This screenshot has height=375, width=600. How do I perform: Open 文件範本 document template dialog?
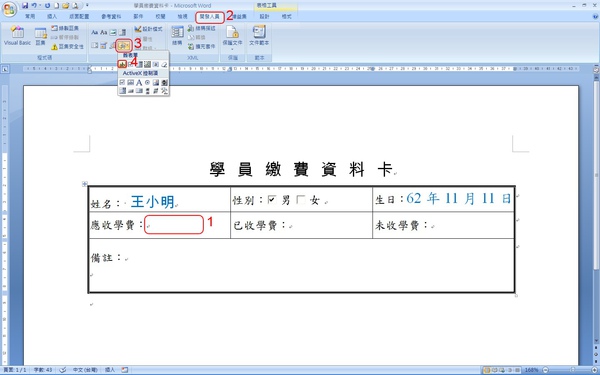tap(259, 37)
